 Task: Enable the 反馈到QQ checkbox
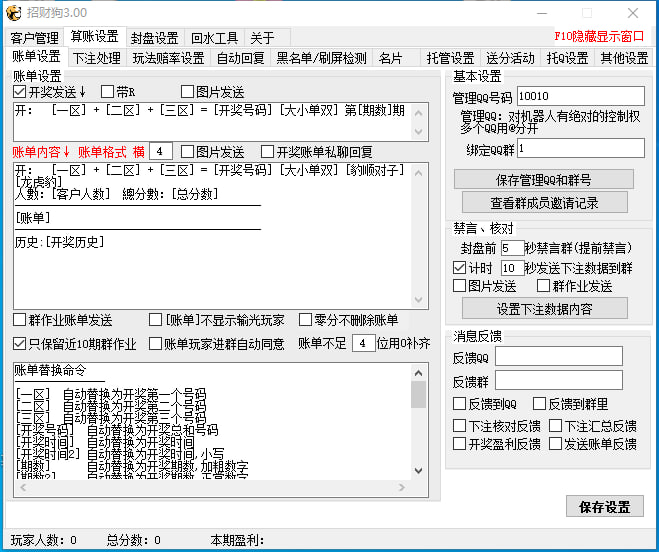click(460, 404)
